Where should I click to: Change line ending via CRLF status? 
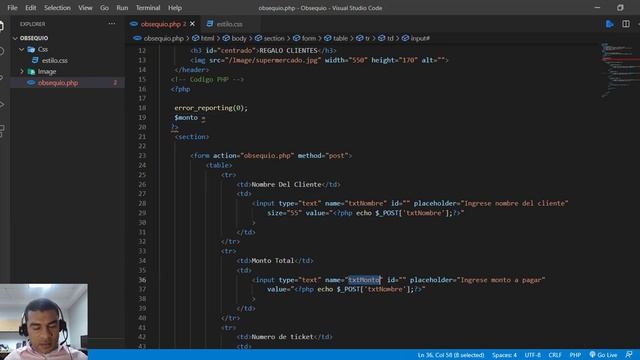[555, 355]
